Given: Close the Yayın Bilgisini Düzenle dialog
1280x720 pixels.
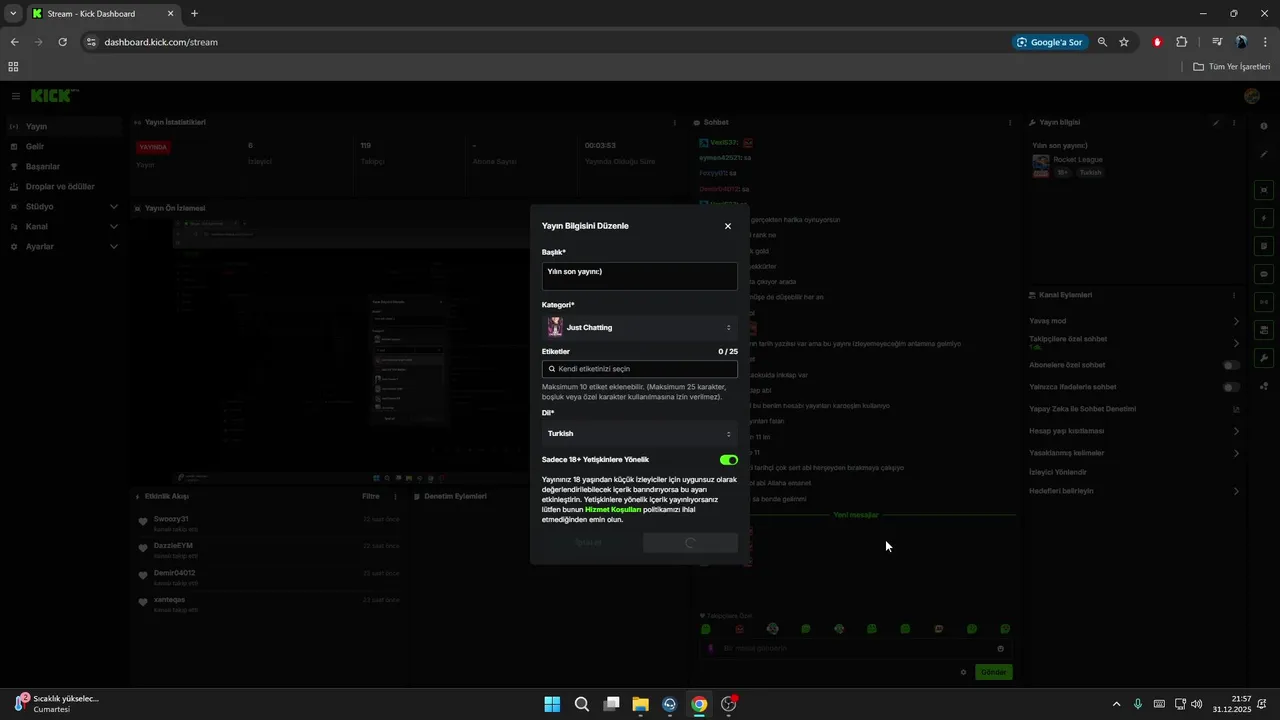Looking at the screenshot, I should pos(728,226).
